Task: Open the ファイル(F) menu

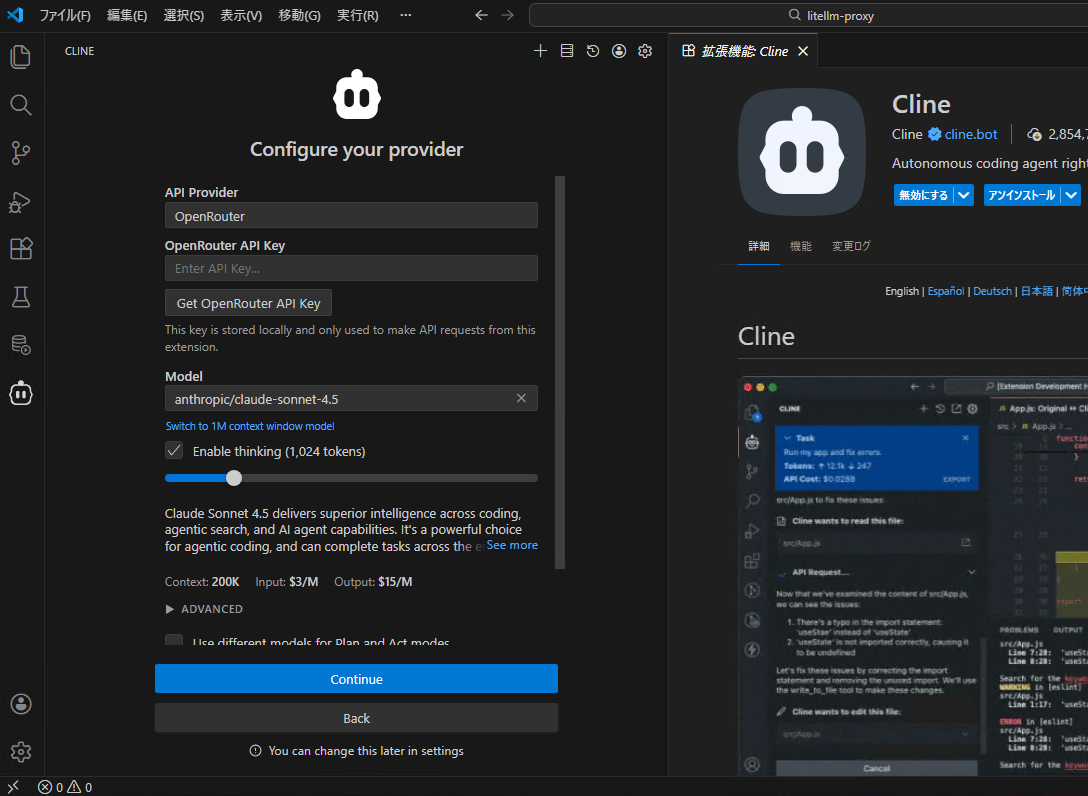Action: [x=65, y=15]
